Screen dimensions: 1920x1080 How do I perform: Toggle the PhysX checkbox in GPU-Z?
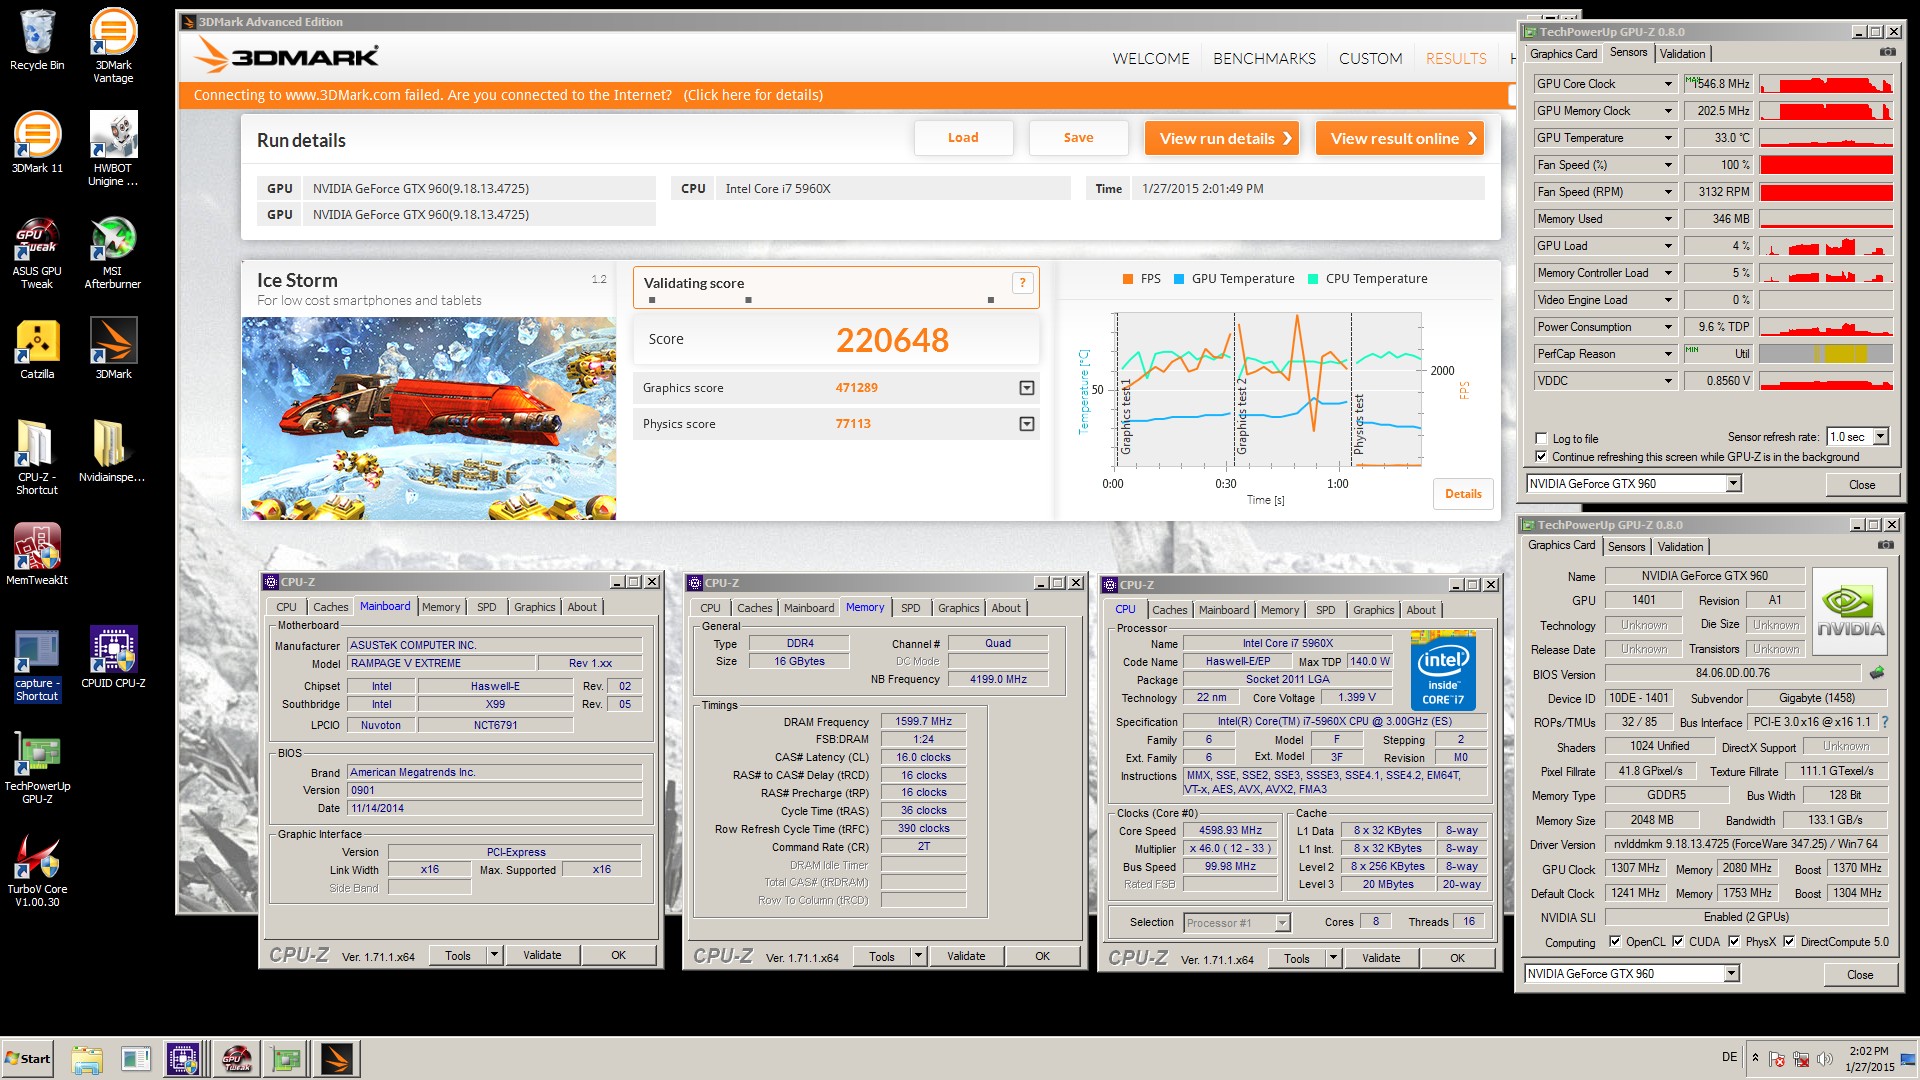[1734, 942]
